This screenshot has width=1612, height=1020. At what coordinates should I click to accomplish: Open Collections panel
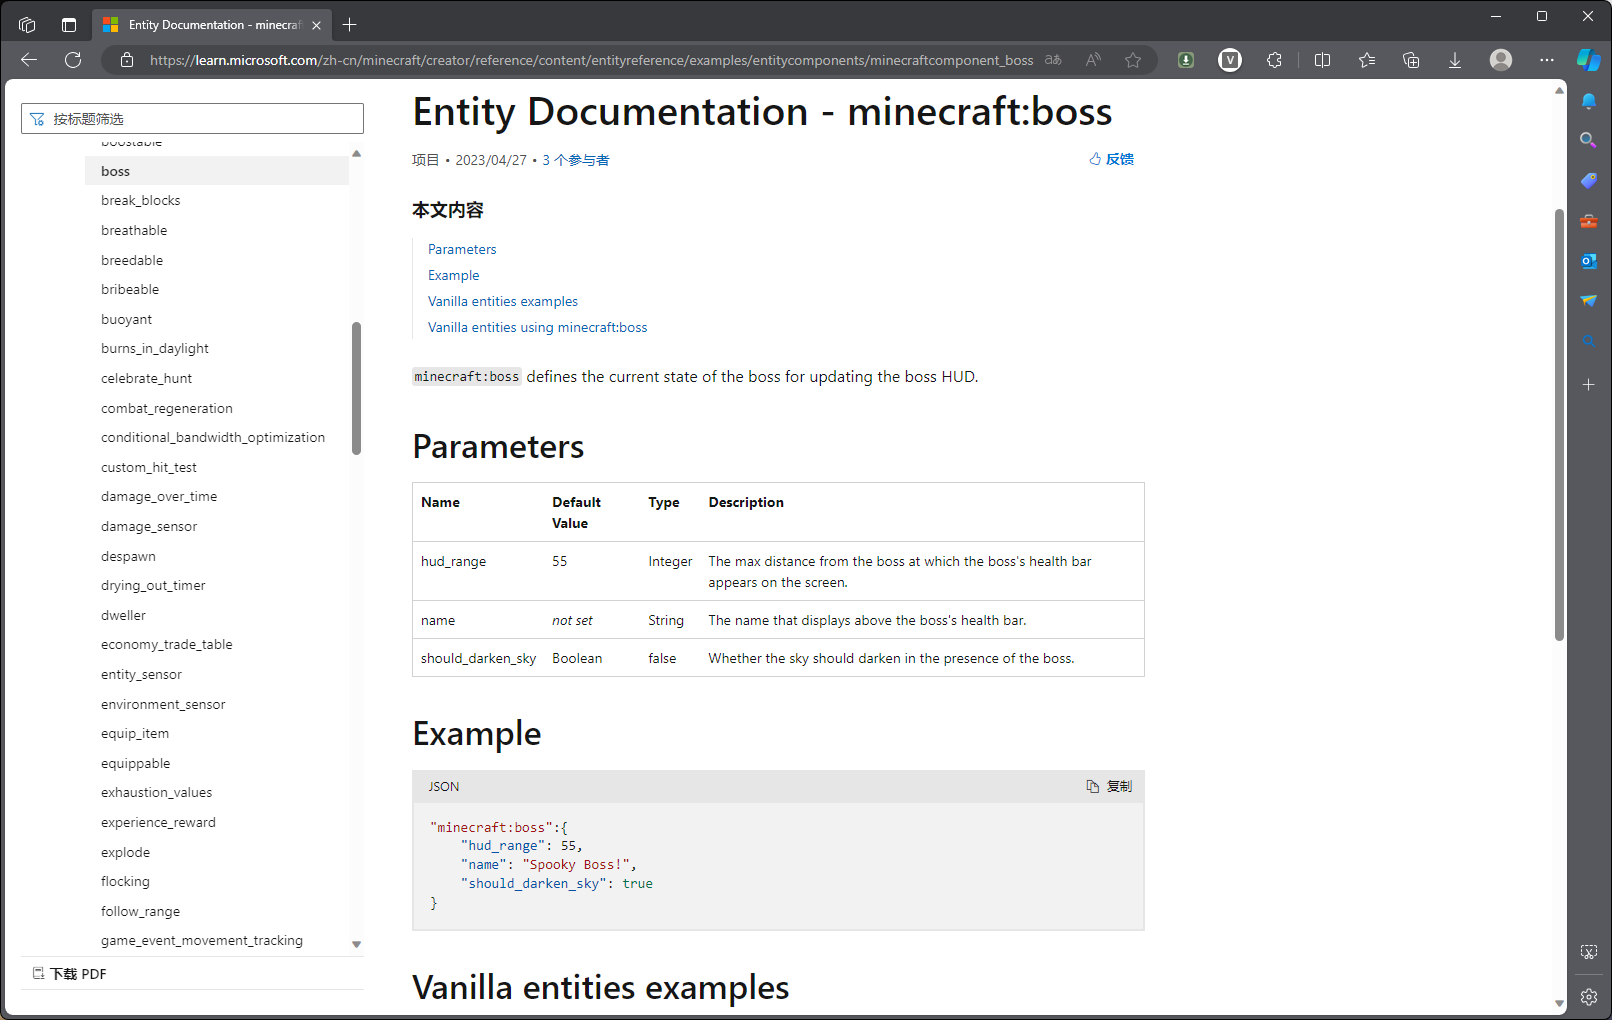1411,60
